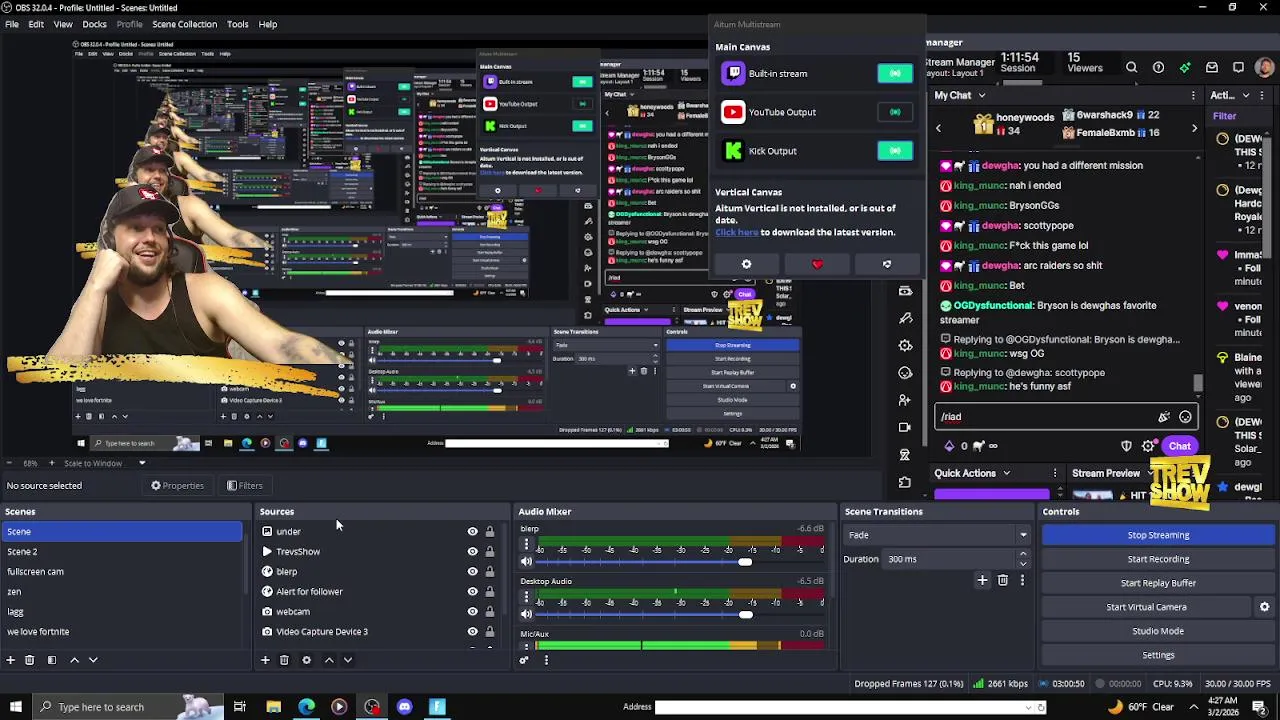Show next gift leaders with right chevron
The width and height of the screenshot is (1280, 720).
coord(1193,128)
